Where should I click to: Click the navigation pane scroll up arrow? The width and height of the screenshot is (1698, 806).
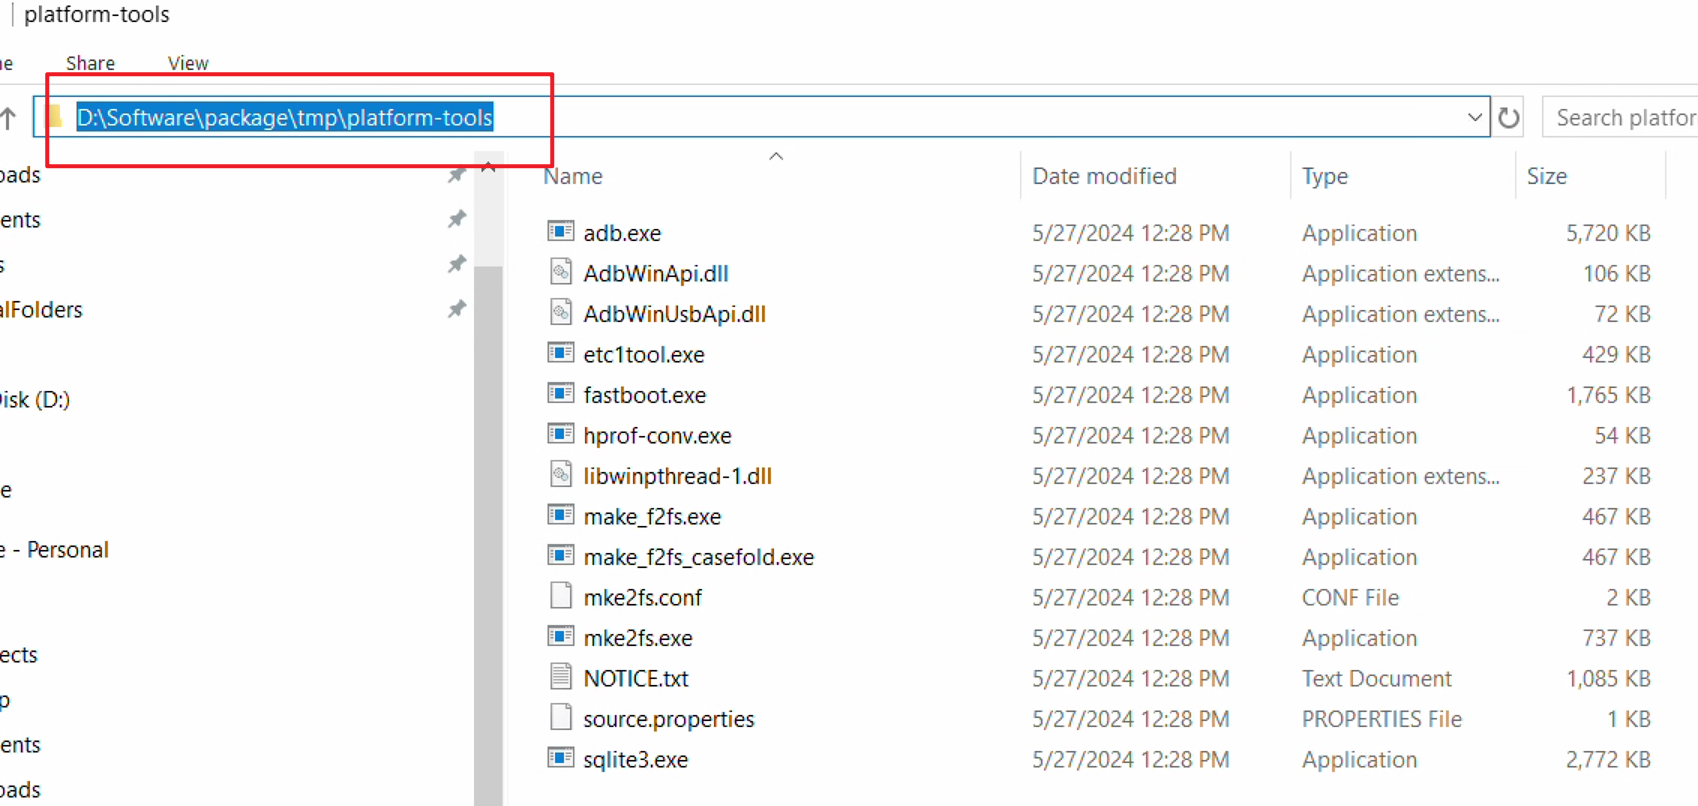488,167
